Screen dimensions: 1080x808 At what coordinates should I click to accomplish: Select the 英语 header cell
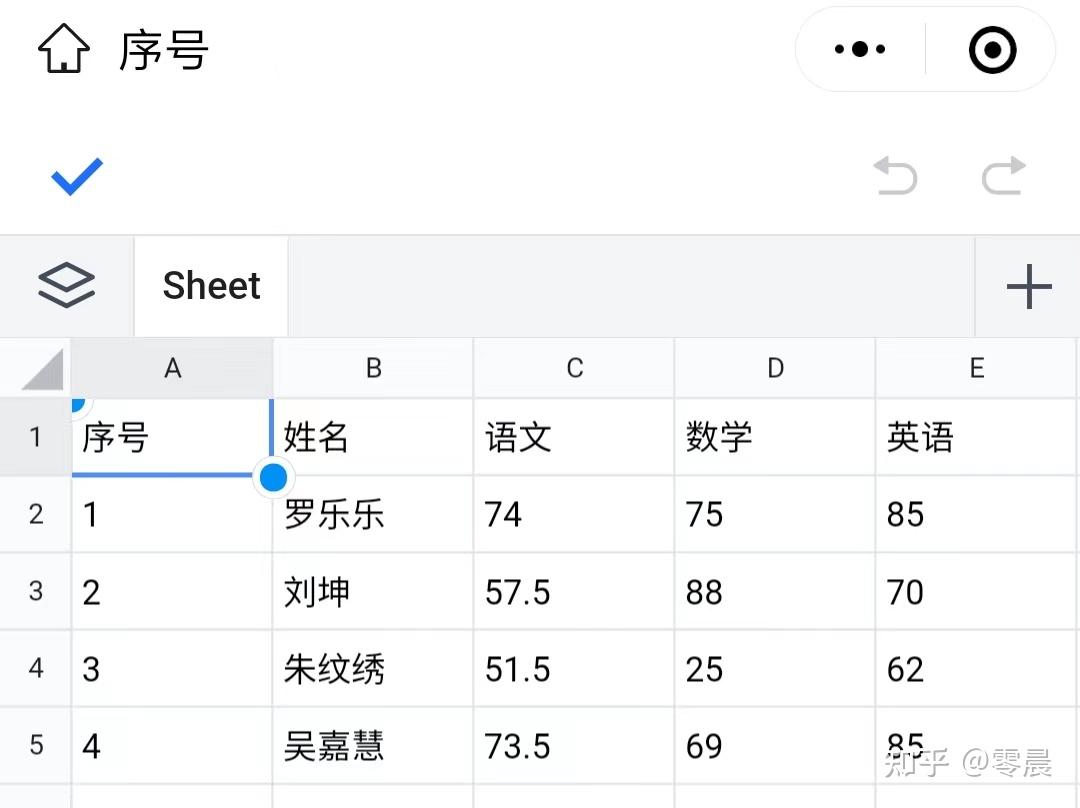pos(977,437)
